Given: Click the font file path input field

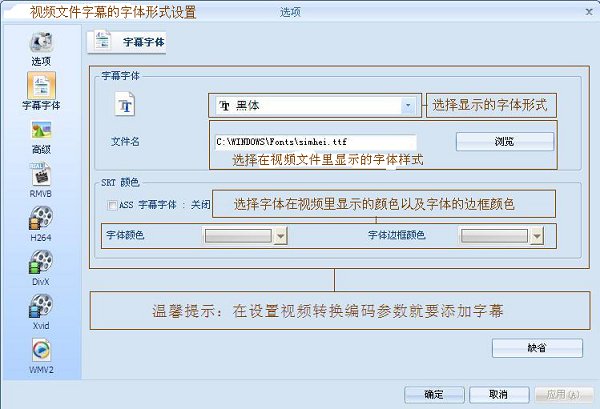Looking at the screenshot, I should pyautogui.click(x=315, y=142).
